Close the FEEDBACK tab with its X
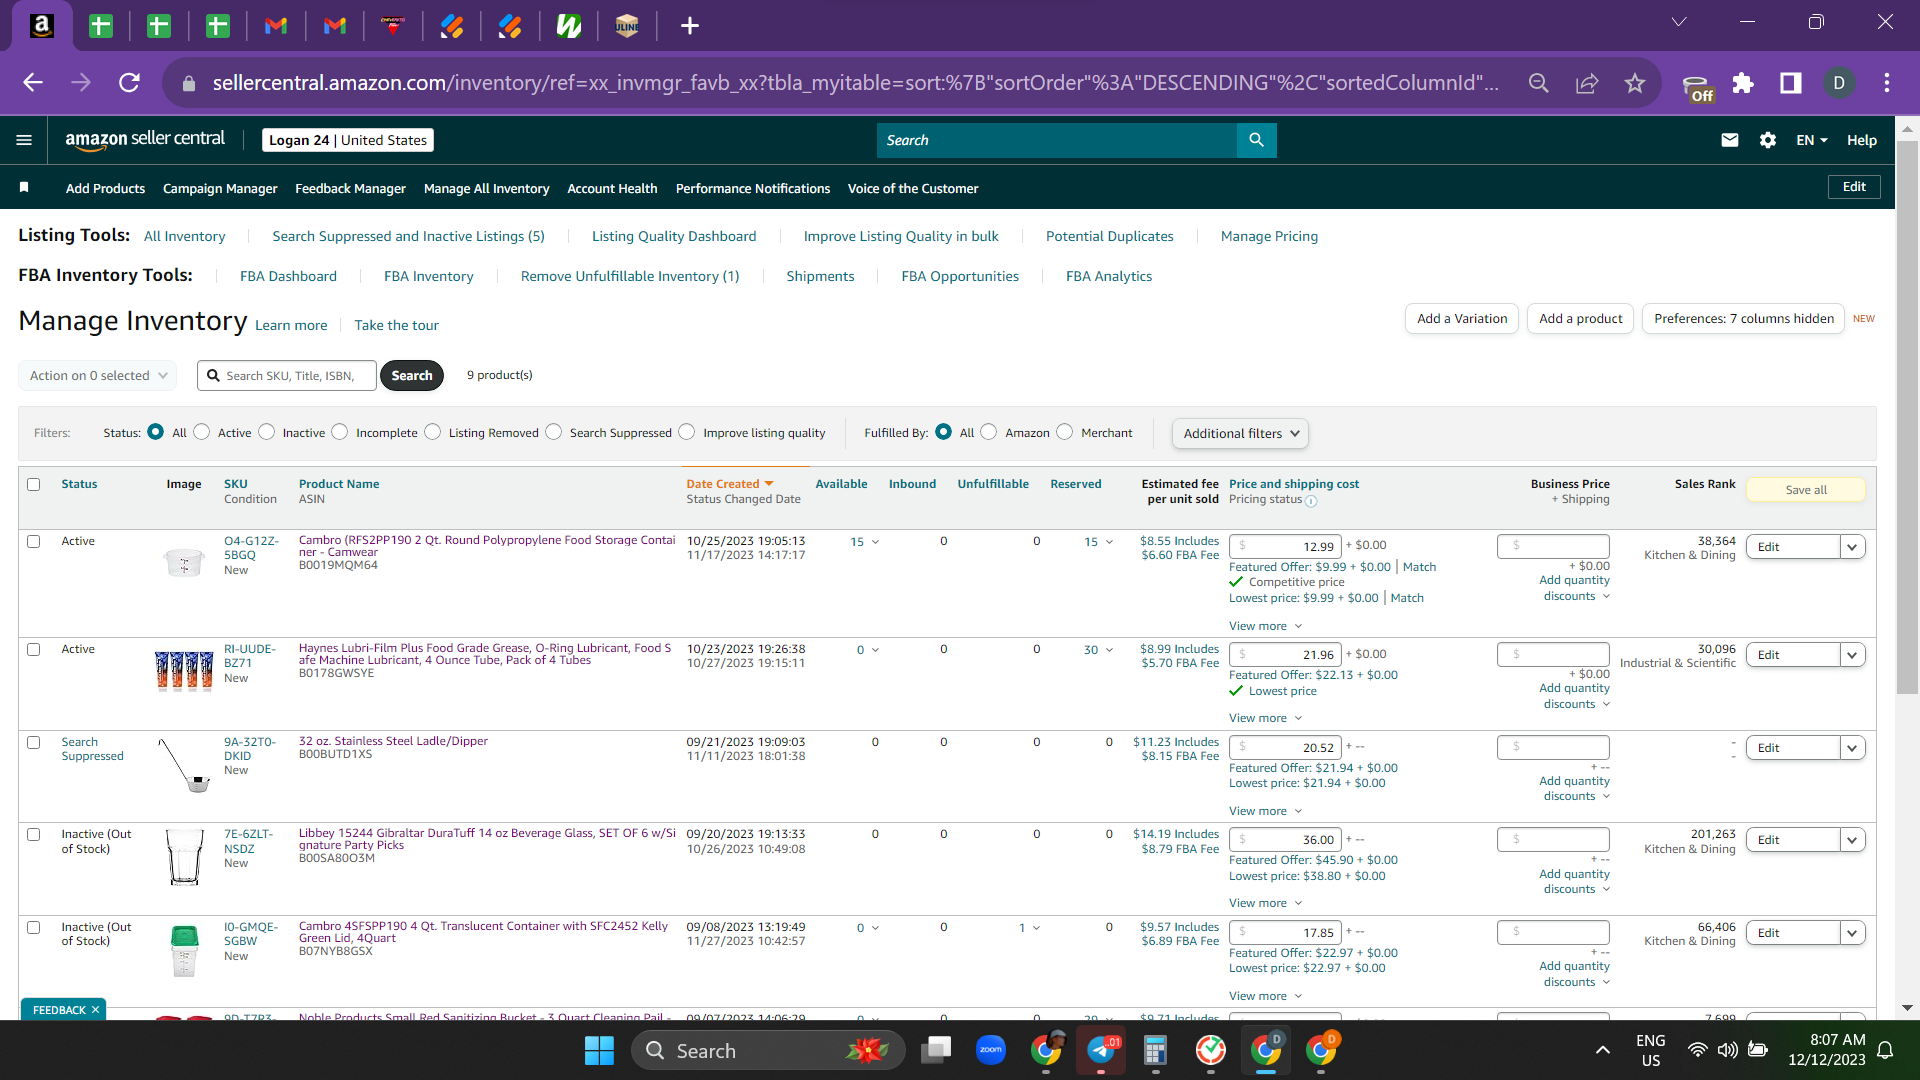1920x1080 pixels. coord(95,1010)
